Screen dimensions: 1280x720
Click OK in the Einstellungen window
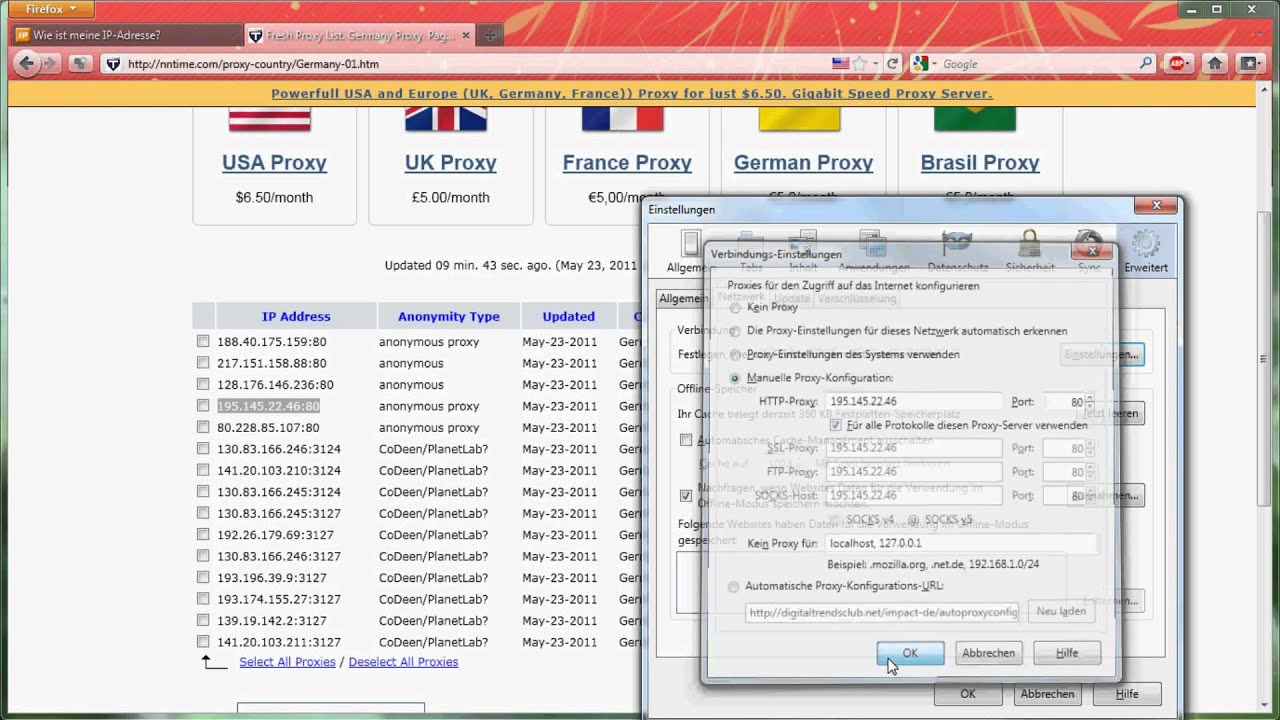click(968, 694)
